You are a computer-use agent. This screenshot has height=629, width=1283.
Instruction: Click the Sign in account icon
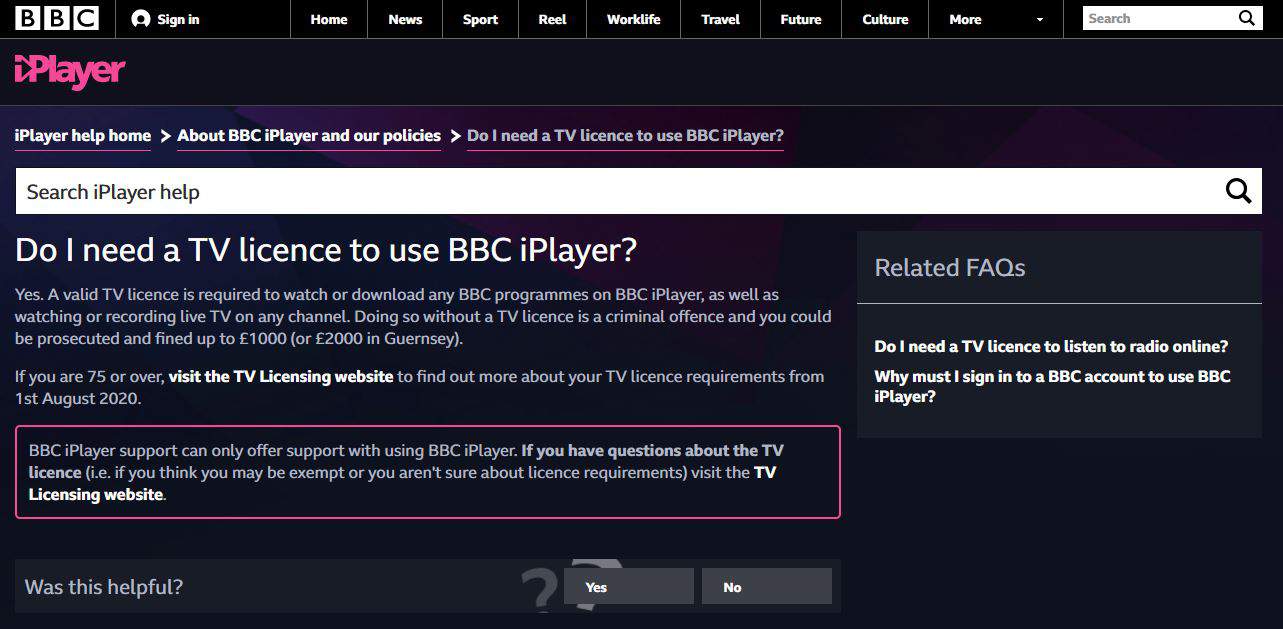pyautogui.click(x=141, y=19)
